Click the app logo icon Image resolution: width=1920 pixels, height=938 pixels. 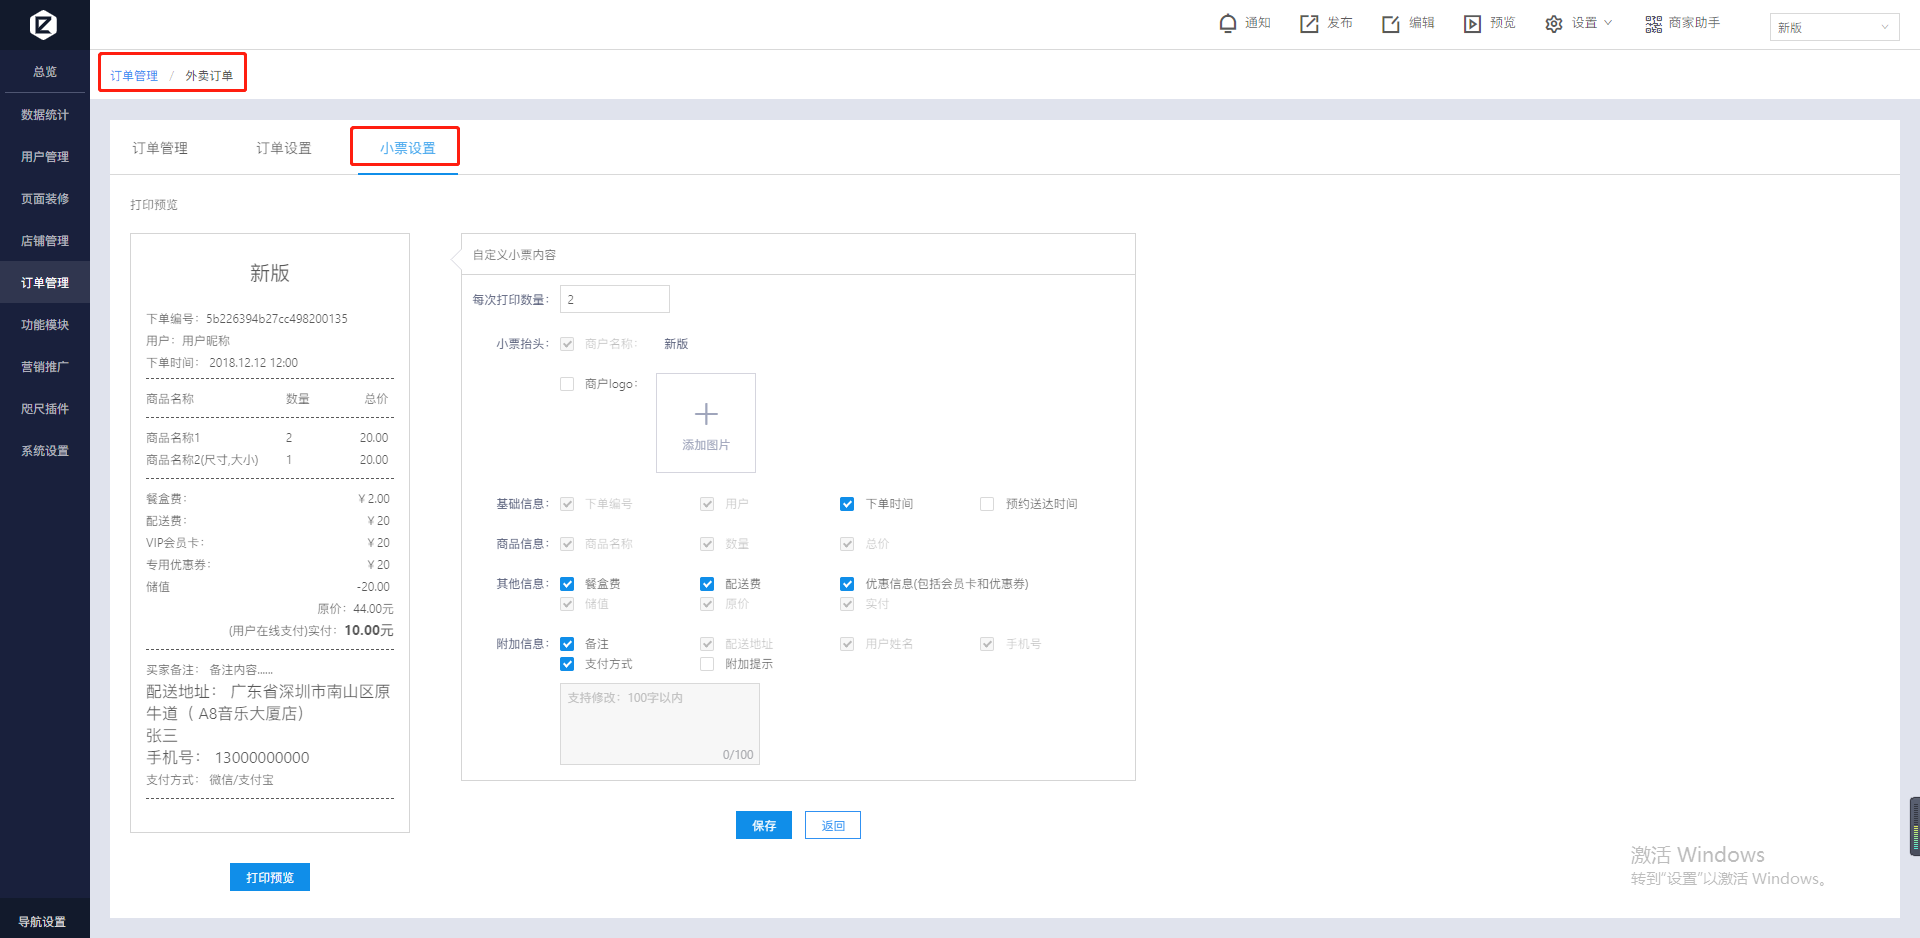click(43, 24)
